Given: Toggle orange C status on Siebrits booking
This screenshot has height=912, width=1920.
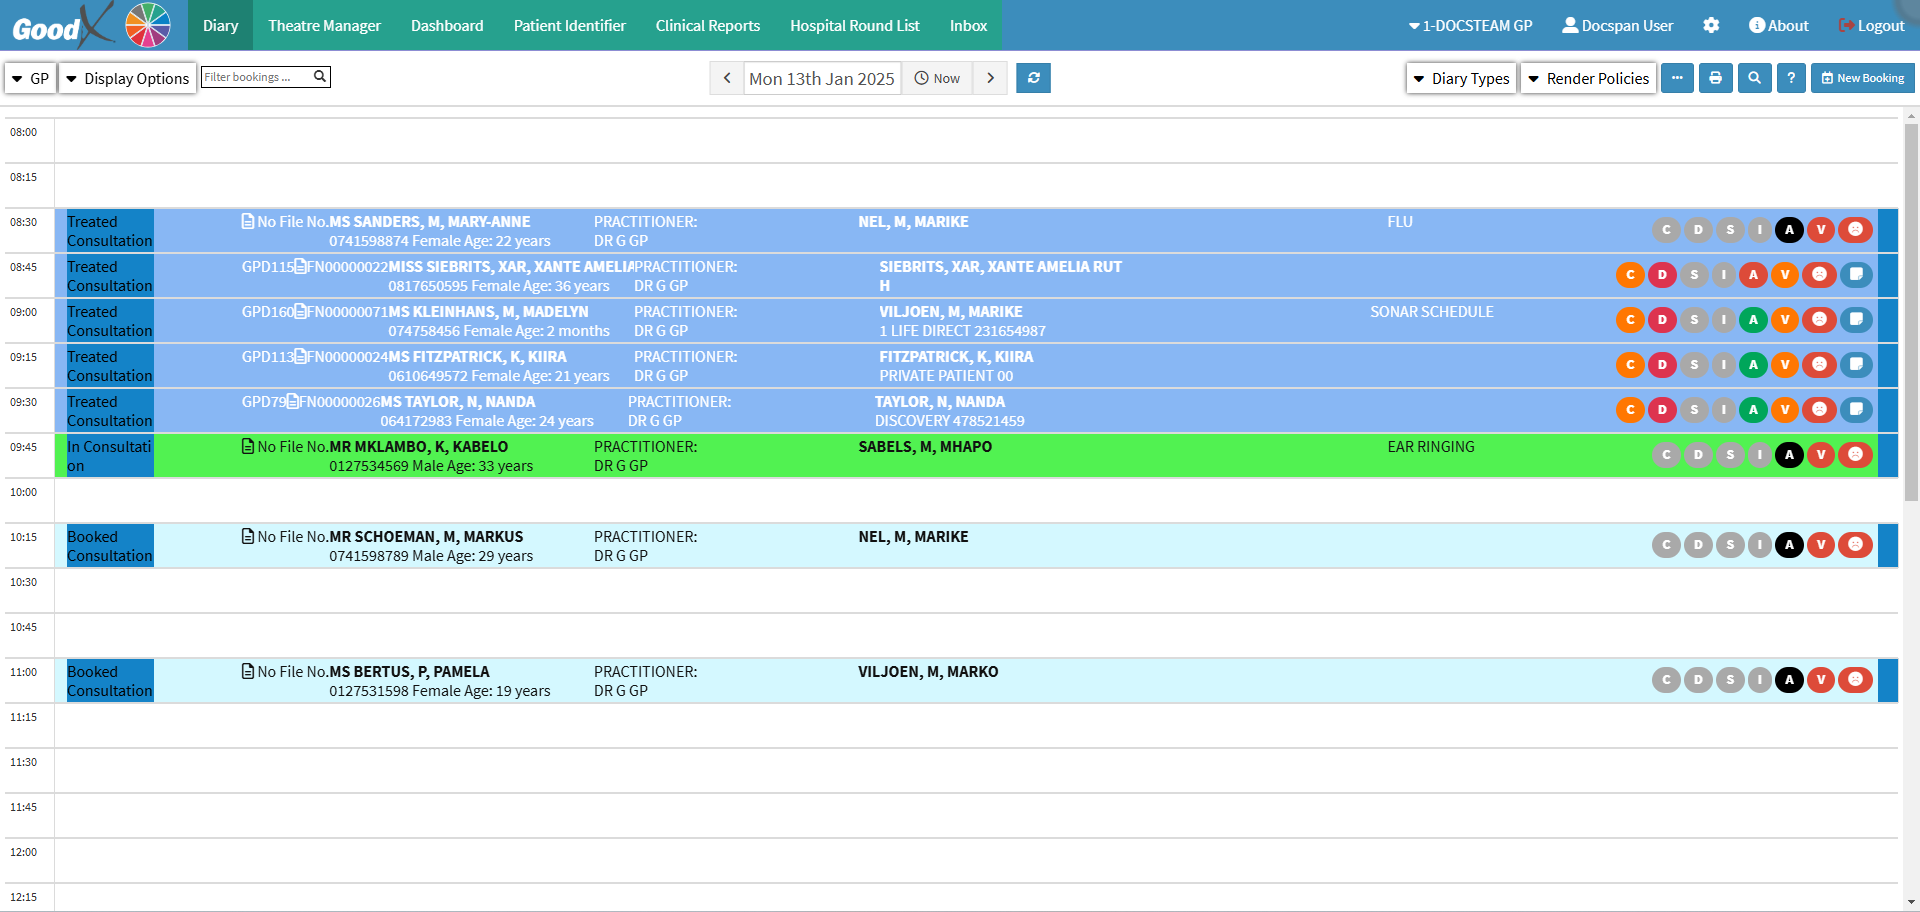Looking at the screenshot, I should point(1630,275).
